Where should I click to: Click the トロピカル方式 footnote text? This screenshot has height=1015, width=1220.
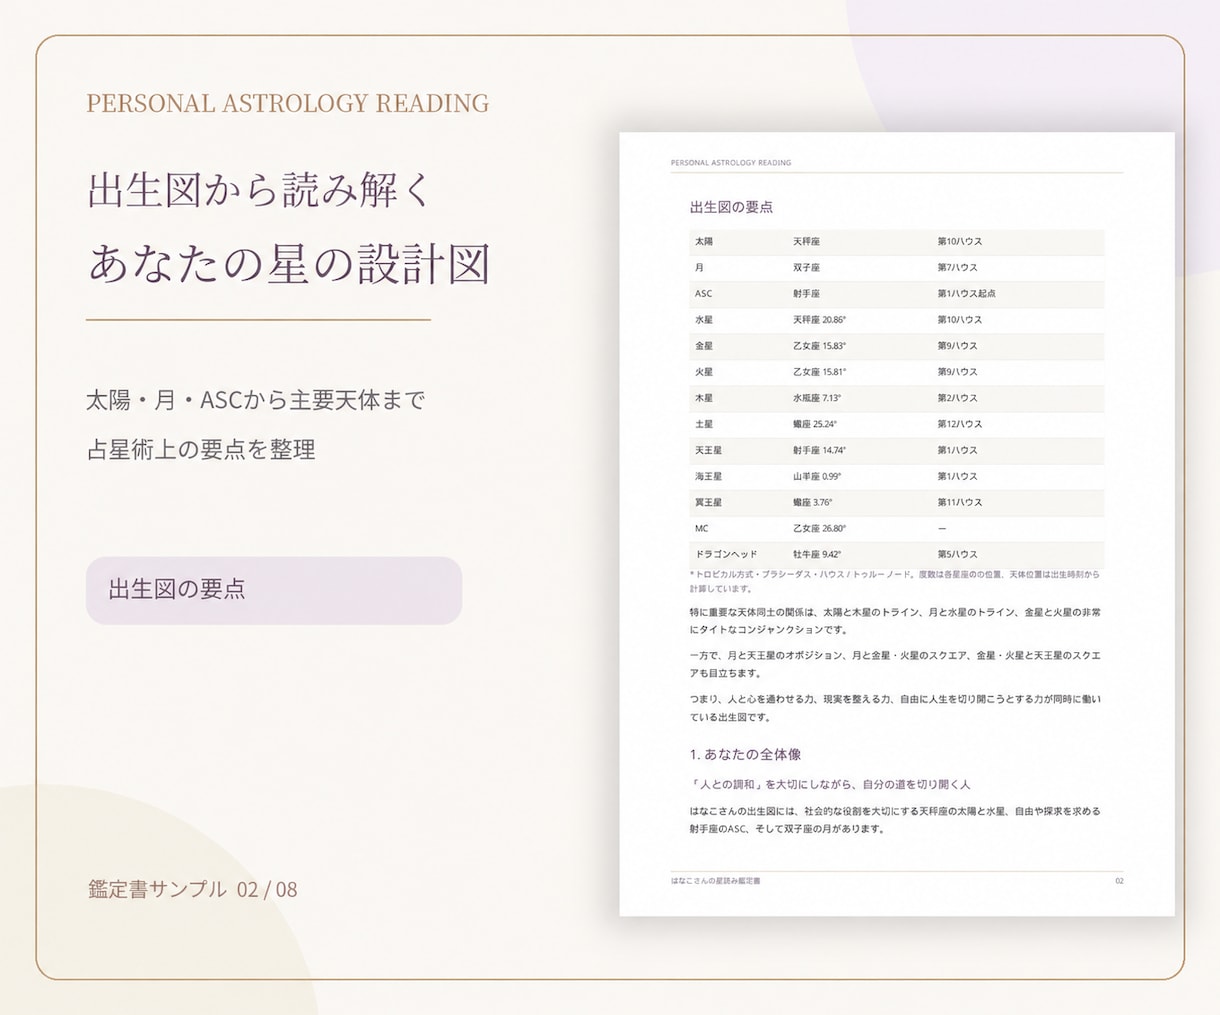[895, 581]
